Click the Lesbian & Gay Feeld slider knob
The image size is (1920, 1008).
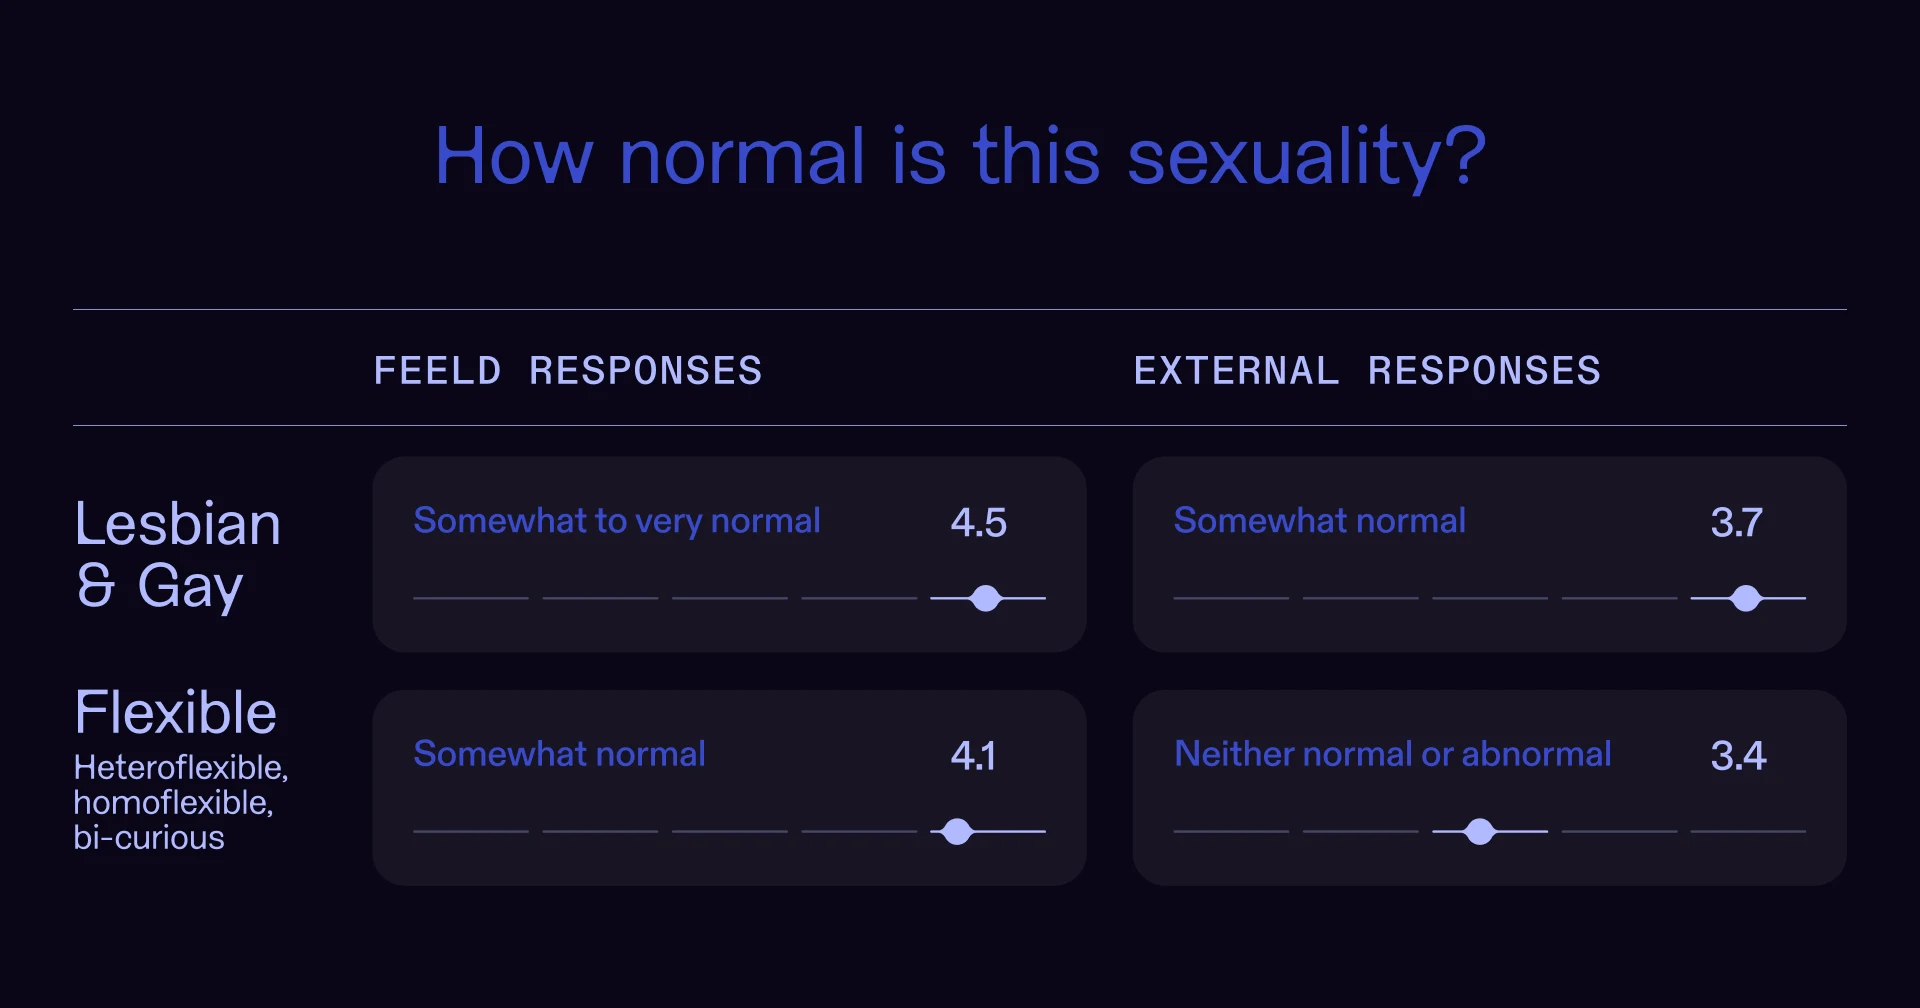[x=986, y=598]
